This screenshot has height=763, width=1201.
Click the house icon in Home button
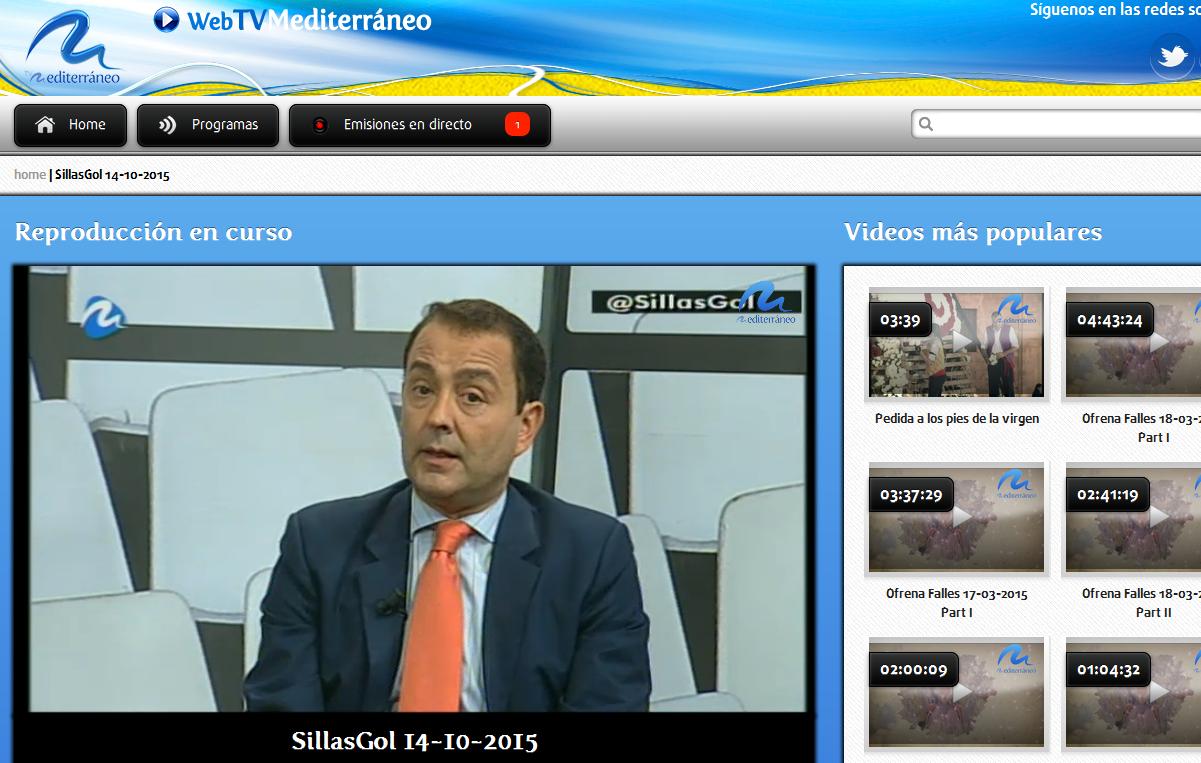tap(45, 125)
